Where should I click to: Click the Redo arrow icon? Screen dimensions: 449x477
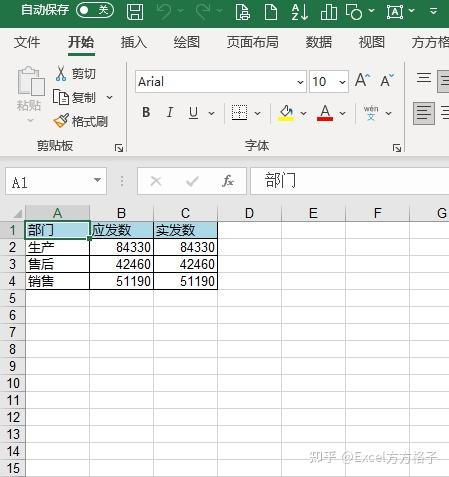coord(203,11)
